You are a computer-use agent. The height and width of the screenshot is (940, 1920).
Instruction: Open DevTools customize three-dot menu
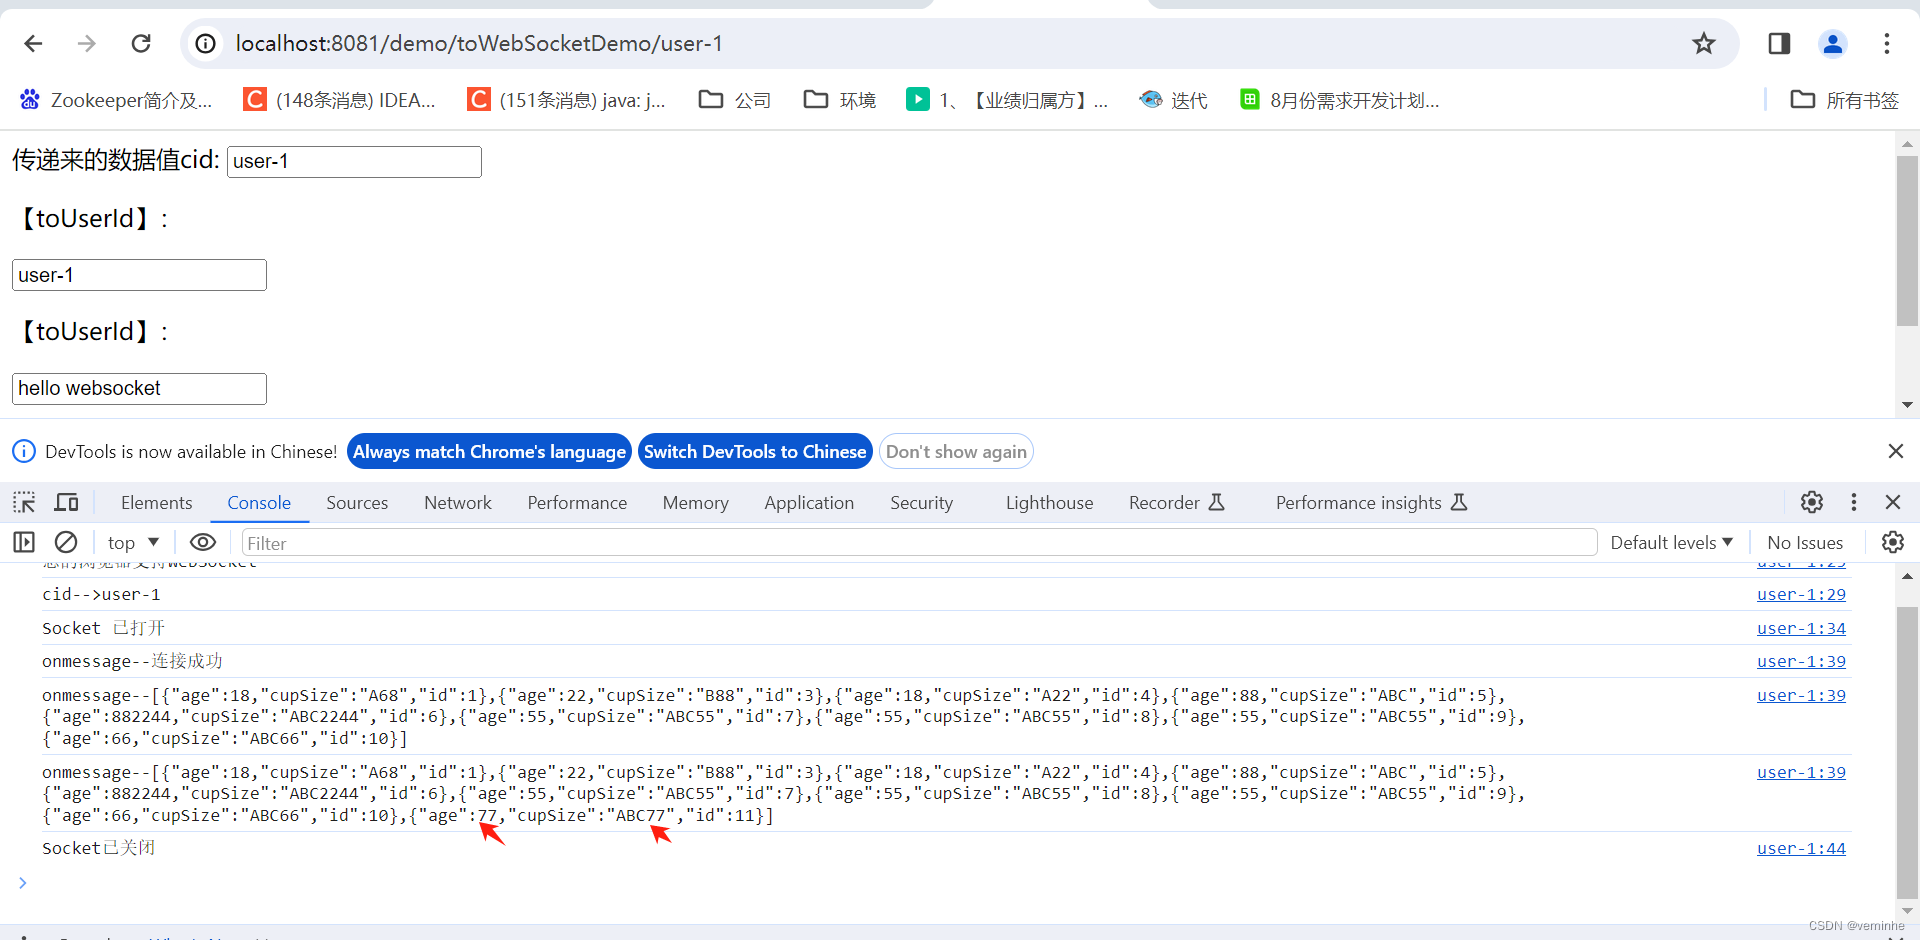click(1853, 502)
